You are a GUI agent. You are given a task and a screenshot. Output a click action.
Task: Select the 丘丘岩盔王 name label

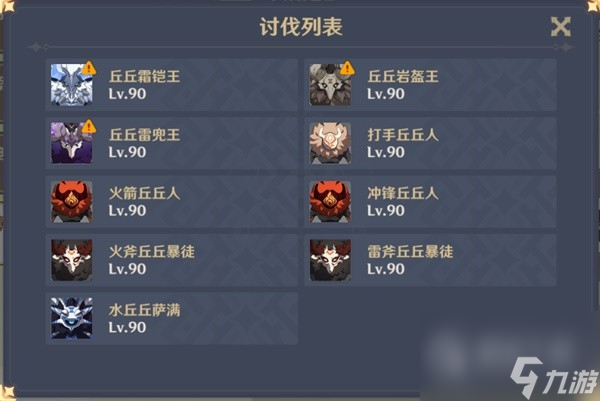[x=403, y=77]
